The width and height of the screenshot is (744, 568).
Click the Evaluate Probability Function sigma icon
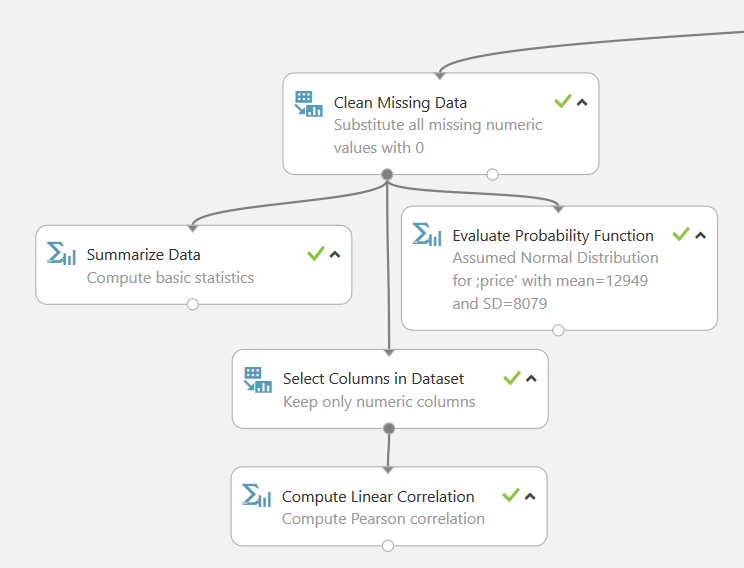(x=427, y=235)
